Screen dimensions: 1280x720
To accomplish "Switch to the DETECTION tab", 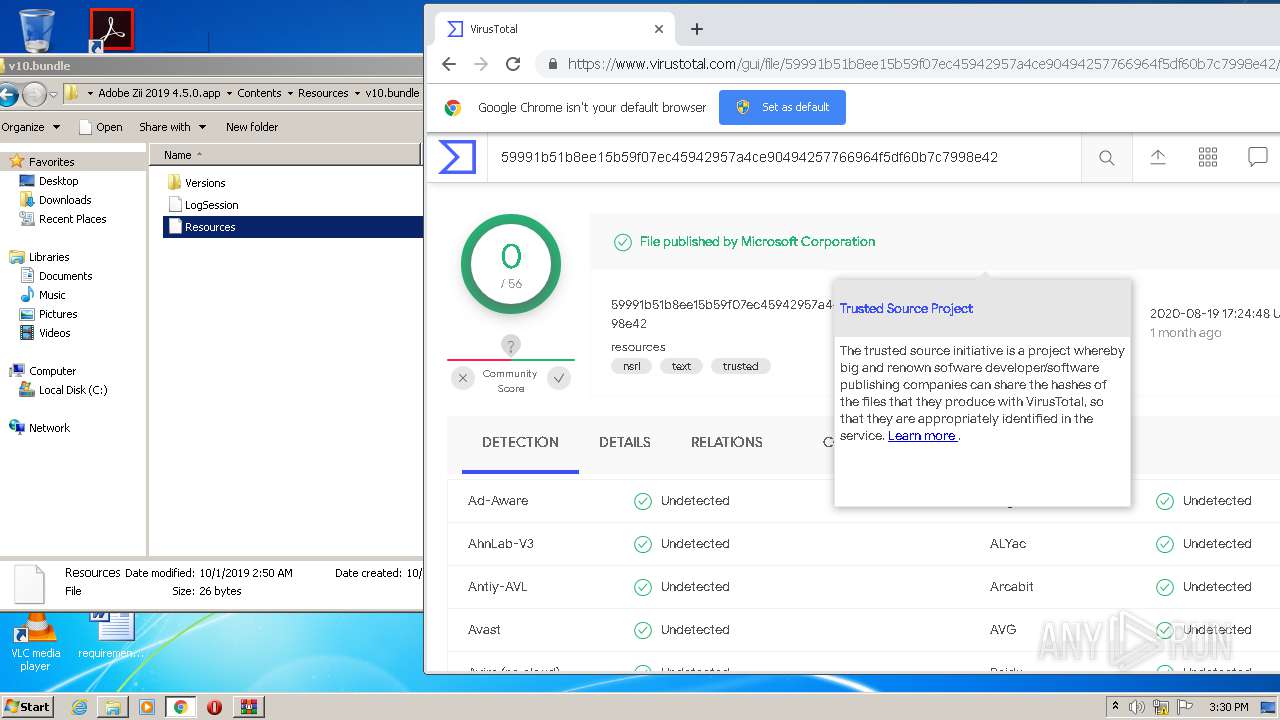I will pyautogui.click(x=520, y=442).
